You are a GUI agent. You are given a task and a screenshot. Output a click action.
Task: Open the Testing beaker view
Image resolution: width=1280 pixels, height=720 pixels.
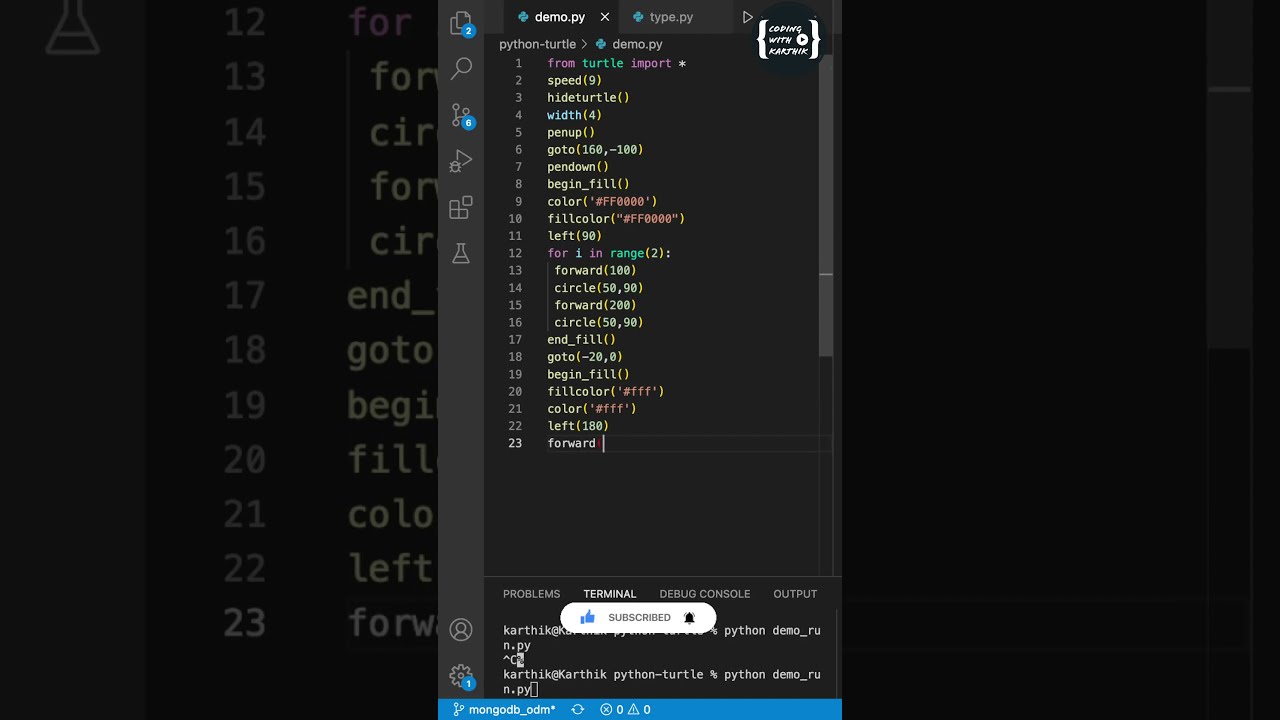tap(461, 254)
